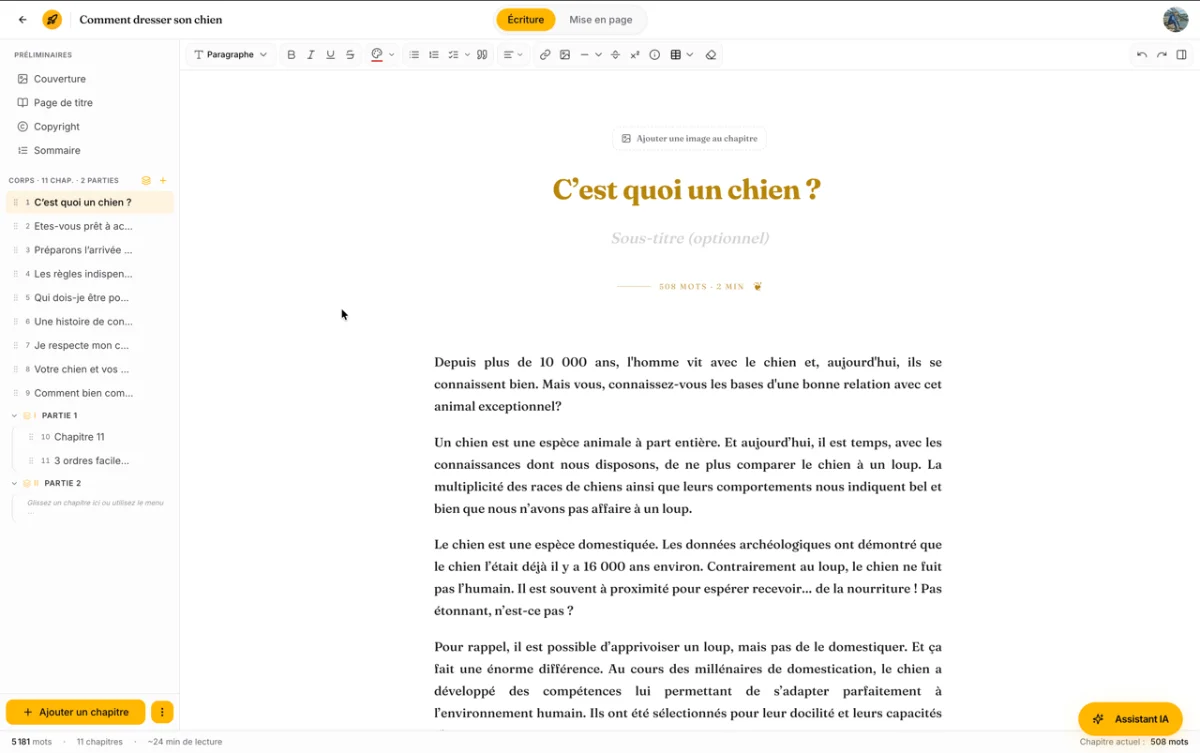Click the stacked layers parts icon
The width and height of the screenshot is (1200, 753).
point(146,181)
